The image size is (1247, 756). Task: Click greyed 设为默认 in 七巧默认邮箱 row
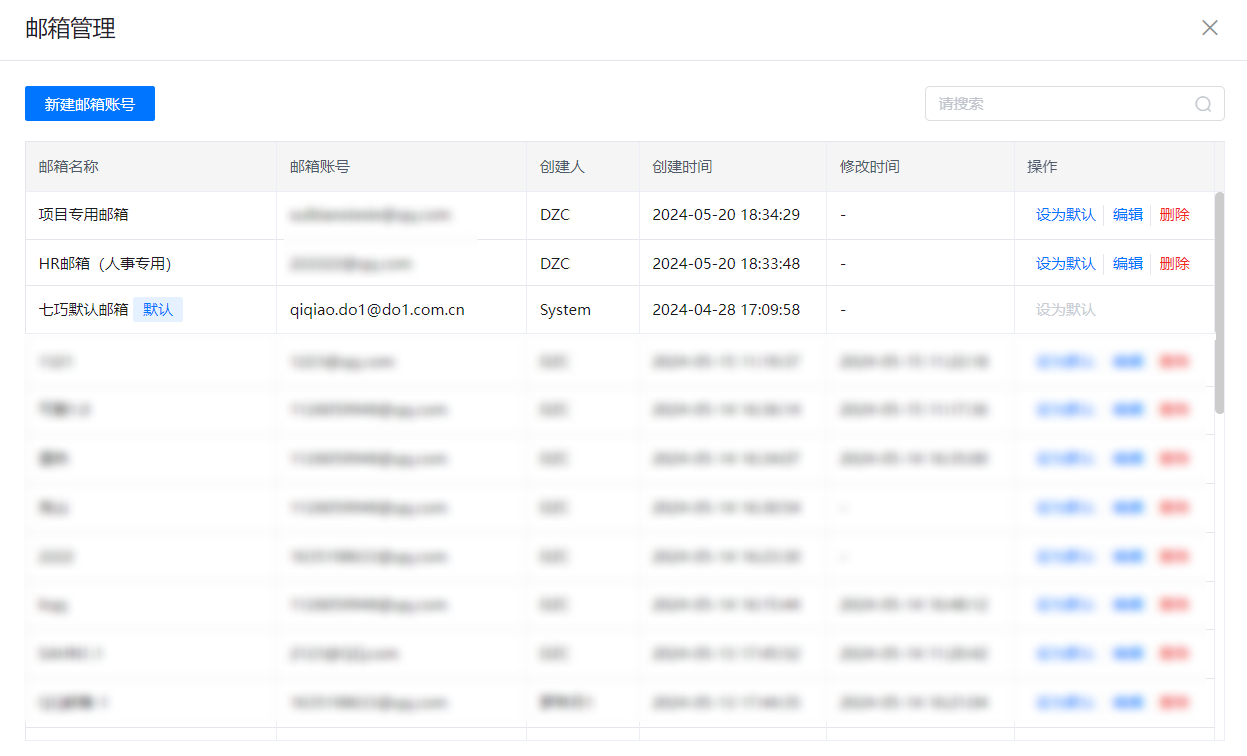pyautogui.click(x=1065, y=310)
